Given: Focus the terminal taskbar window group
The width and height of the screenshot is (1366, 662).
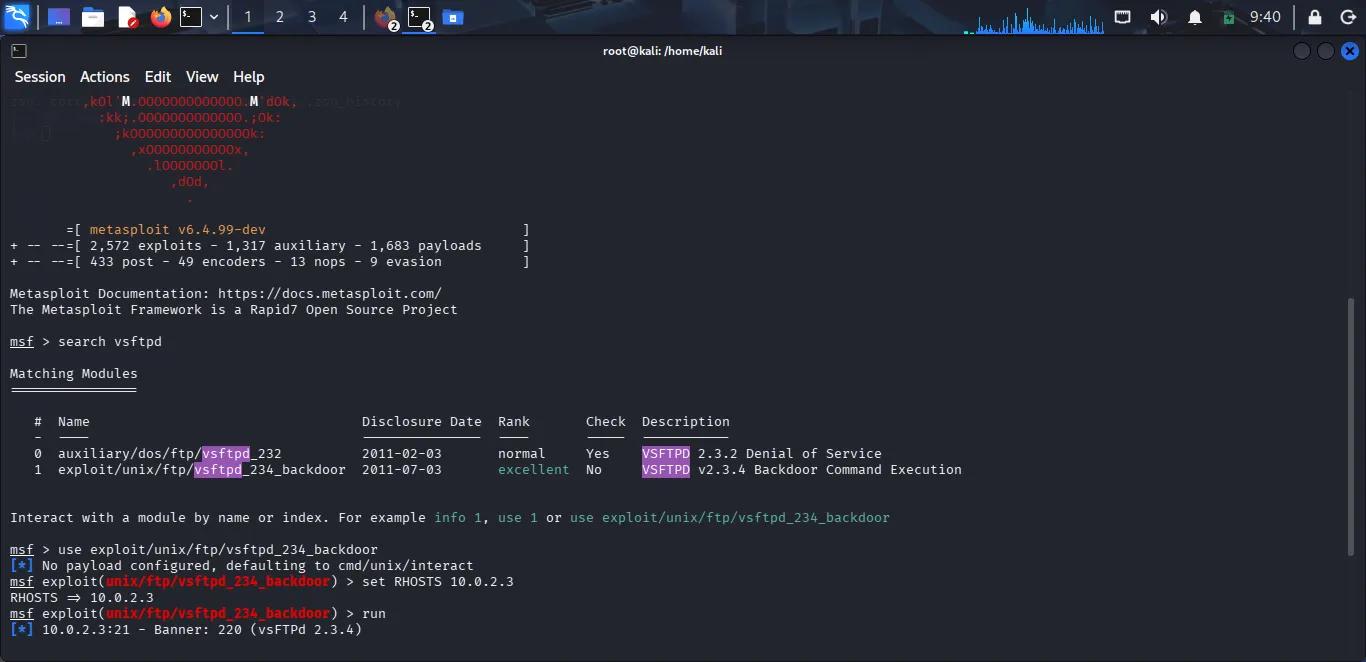Looking at the screenshot, I should pos(420,17).
